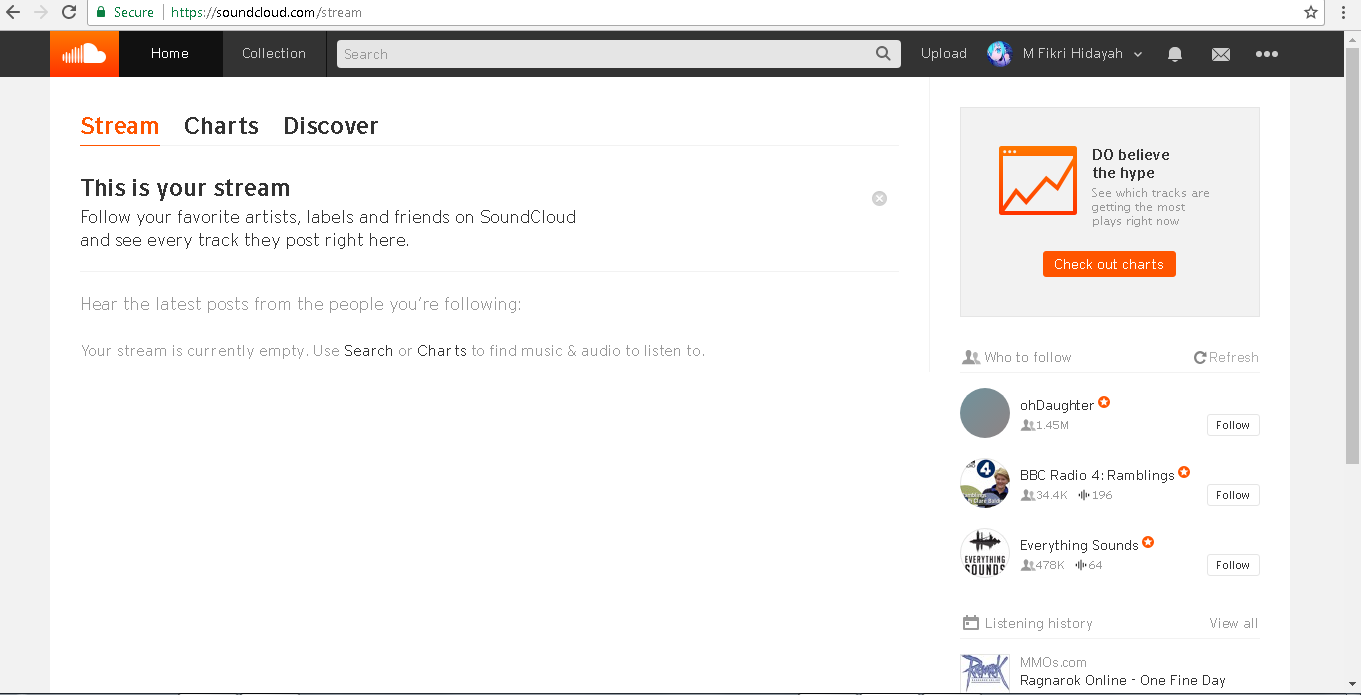Open notifications bell
Viewport: 1361px width, 695px height.
point(1175,54)
